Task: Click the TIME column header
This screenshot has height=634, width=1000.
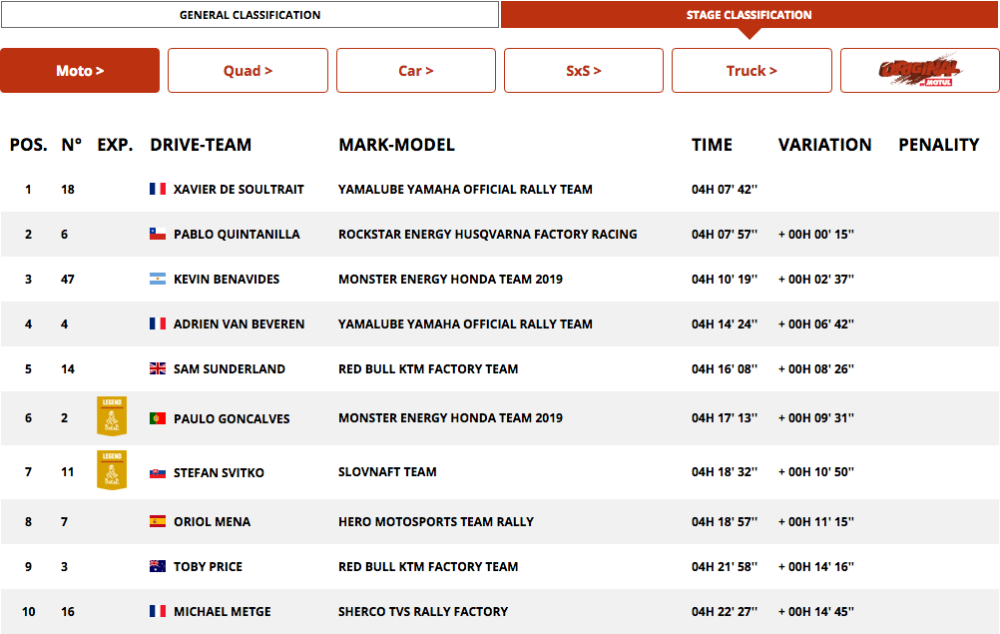Action: point(711,145)
